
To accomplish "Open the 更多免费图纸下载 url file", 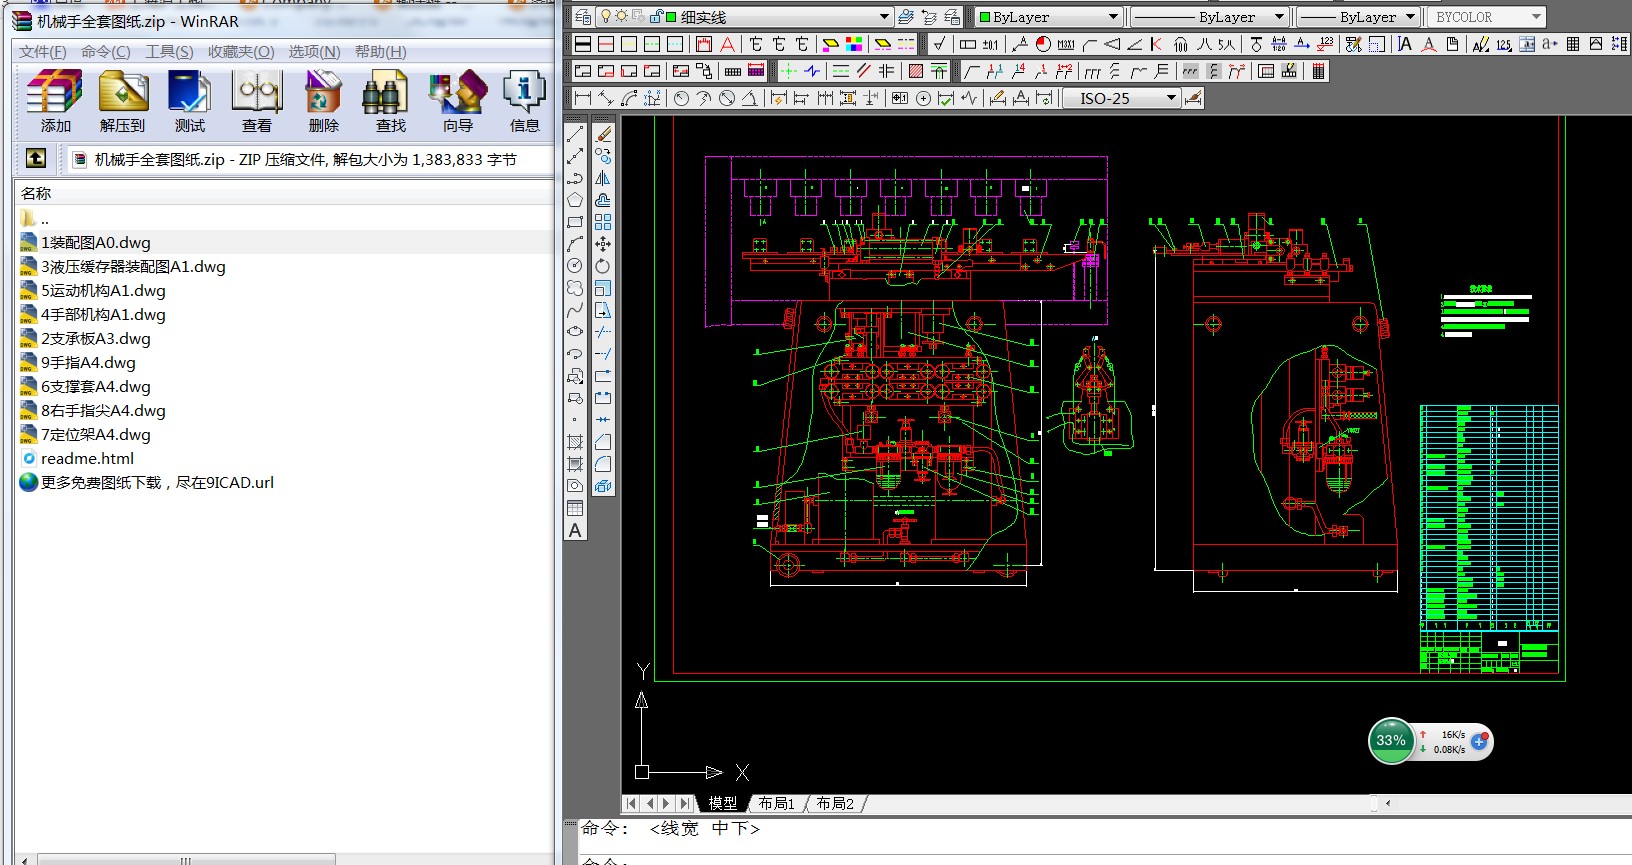I will coord(147,482).
